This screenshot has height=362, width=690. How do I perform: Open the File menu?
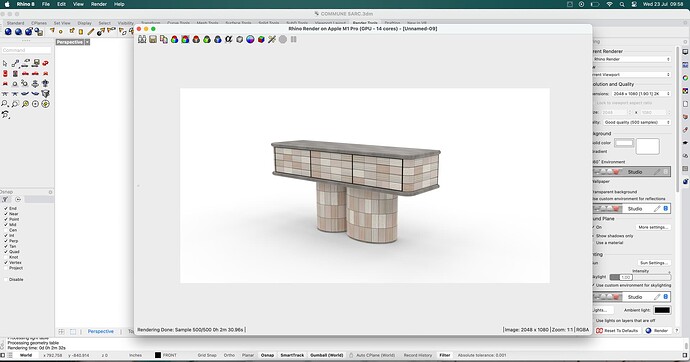pyautogui.click(x=46, y=4)
